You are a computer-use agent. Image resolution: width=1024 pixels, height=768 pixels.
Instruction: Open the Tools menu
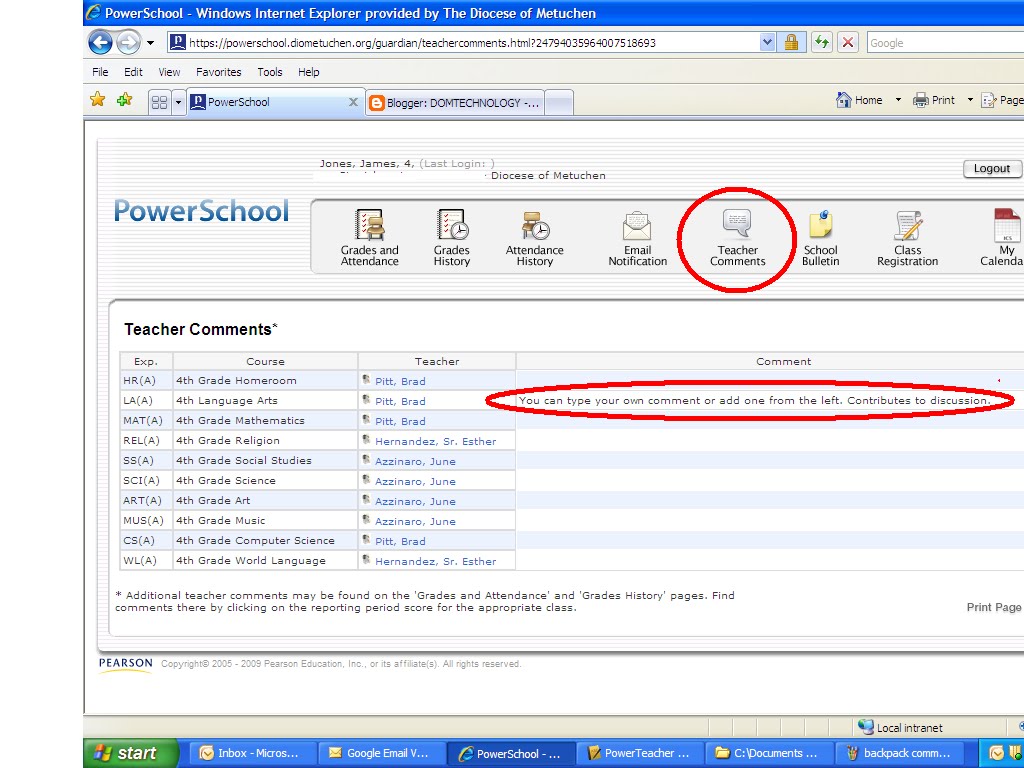tap(270, 72)
